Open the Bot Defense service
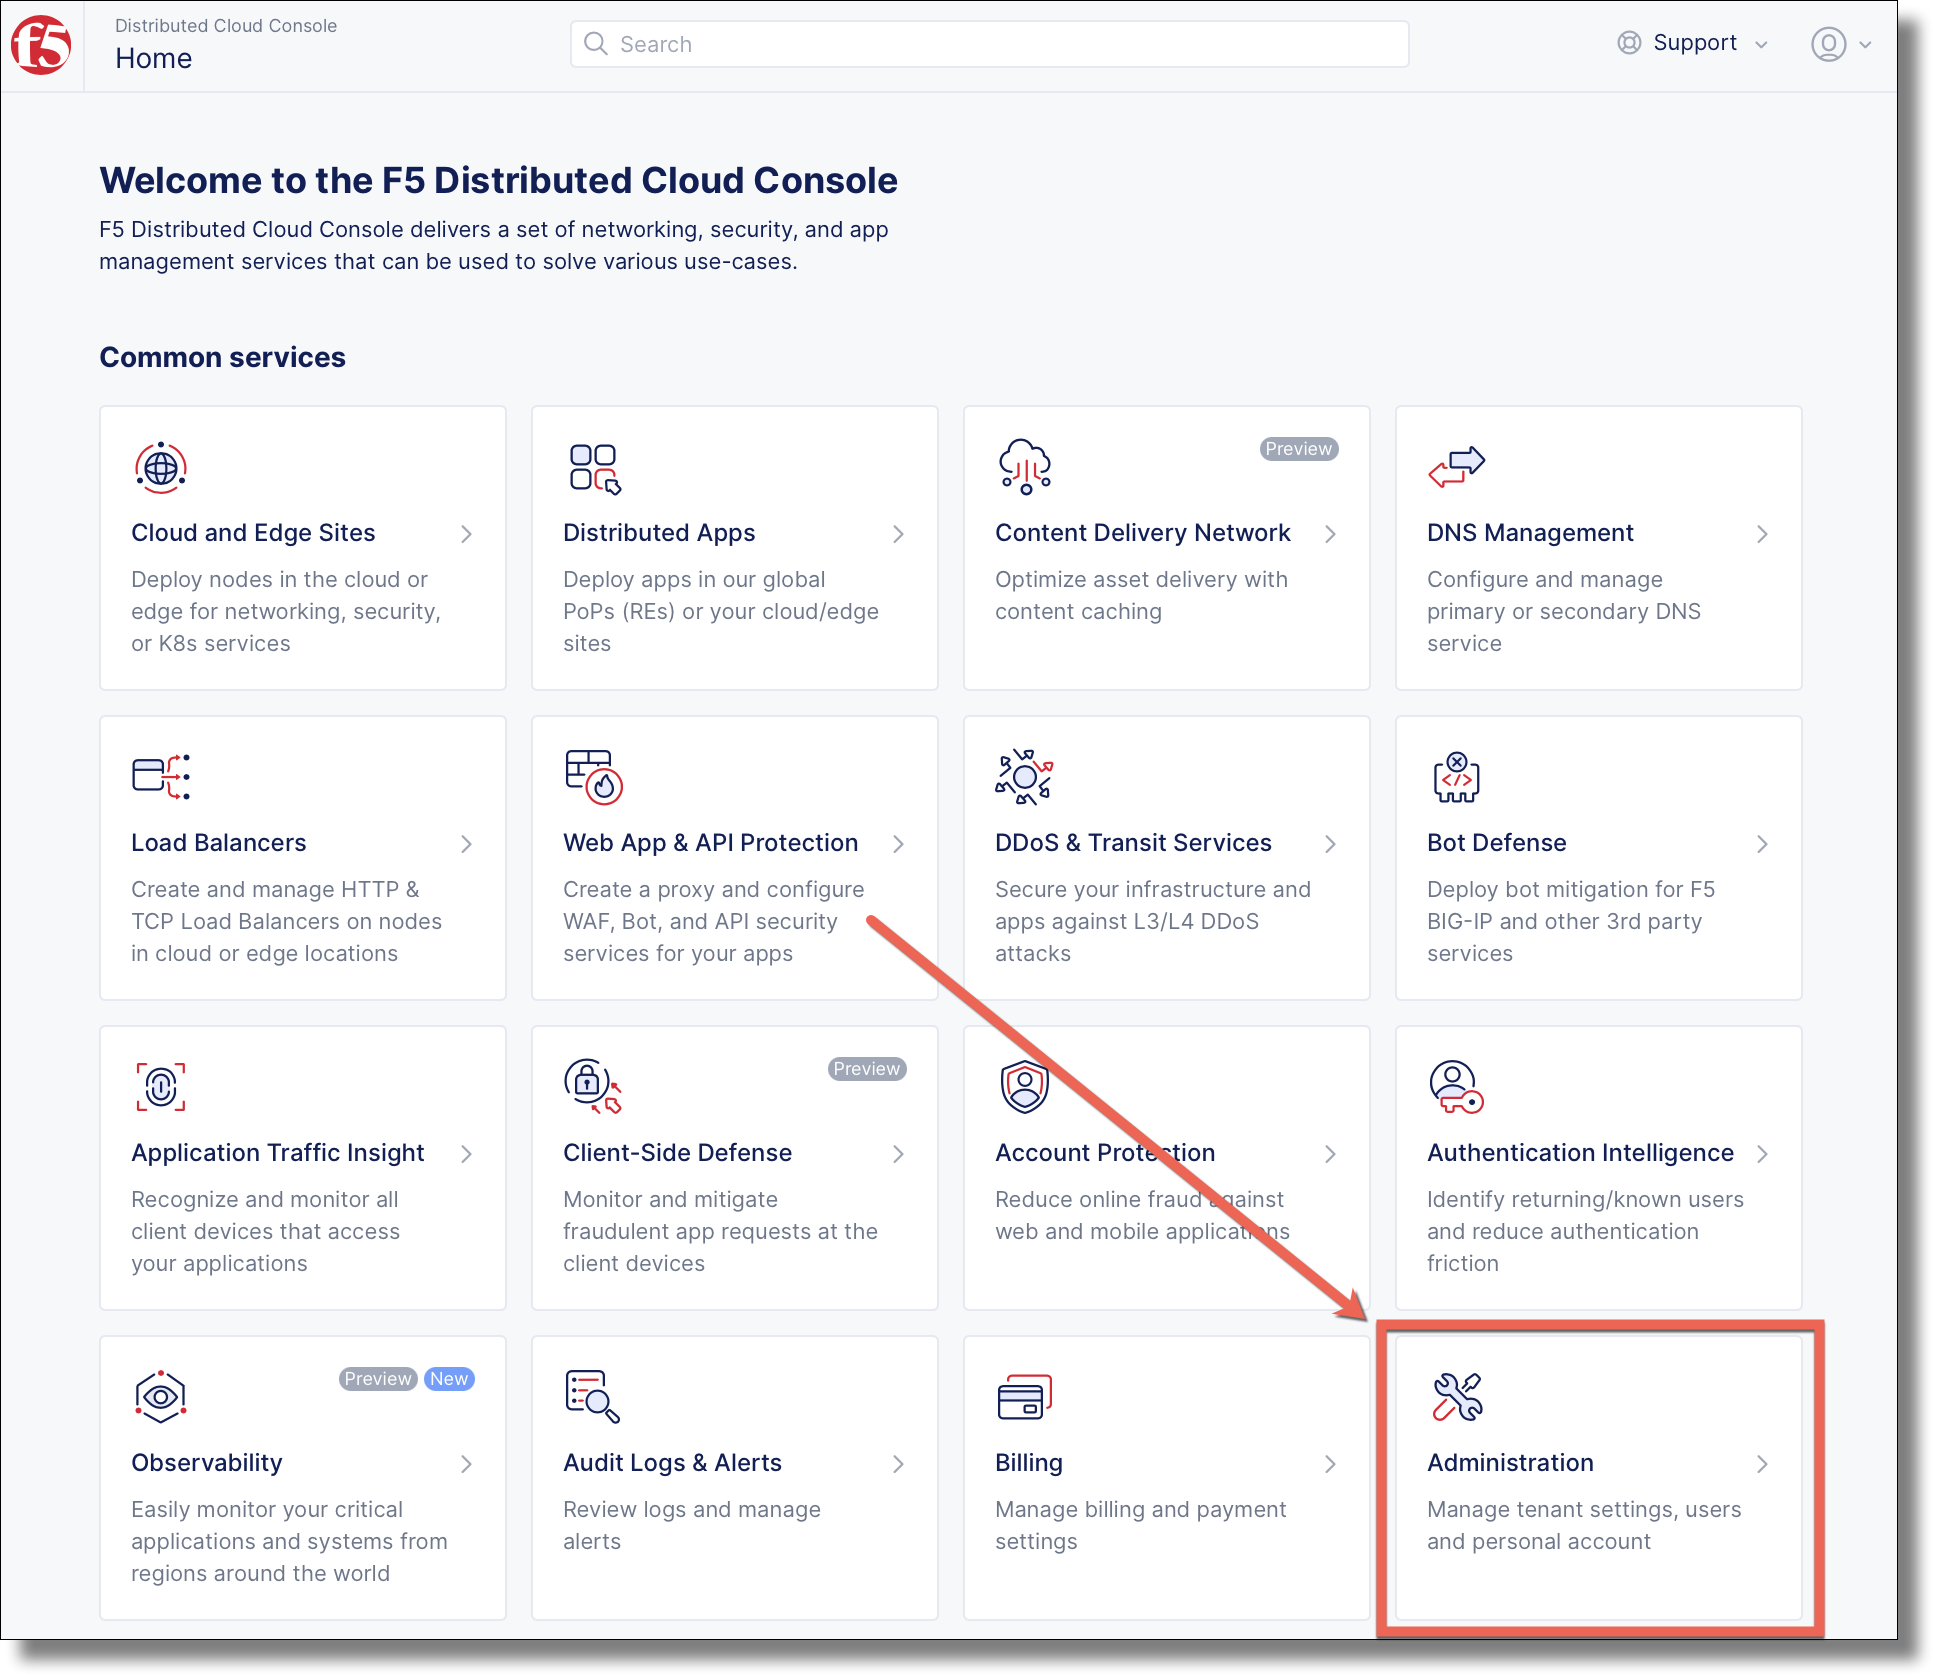 (1599, 858)
